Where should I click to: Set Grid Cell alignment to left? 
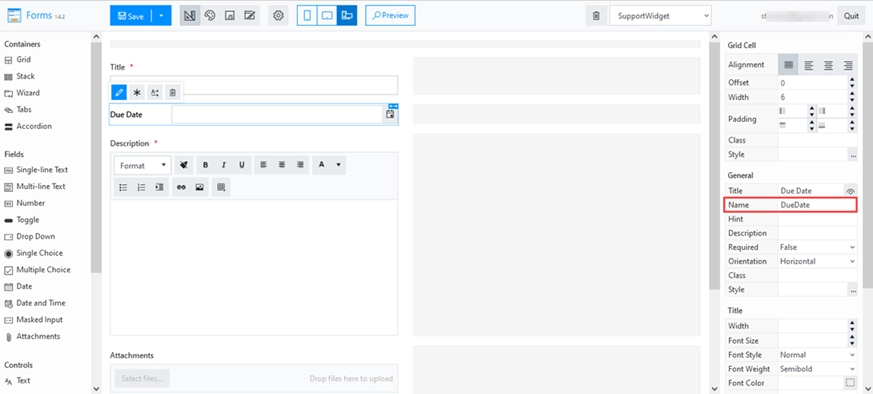click(808, 65)
